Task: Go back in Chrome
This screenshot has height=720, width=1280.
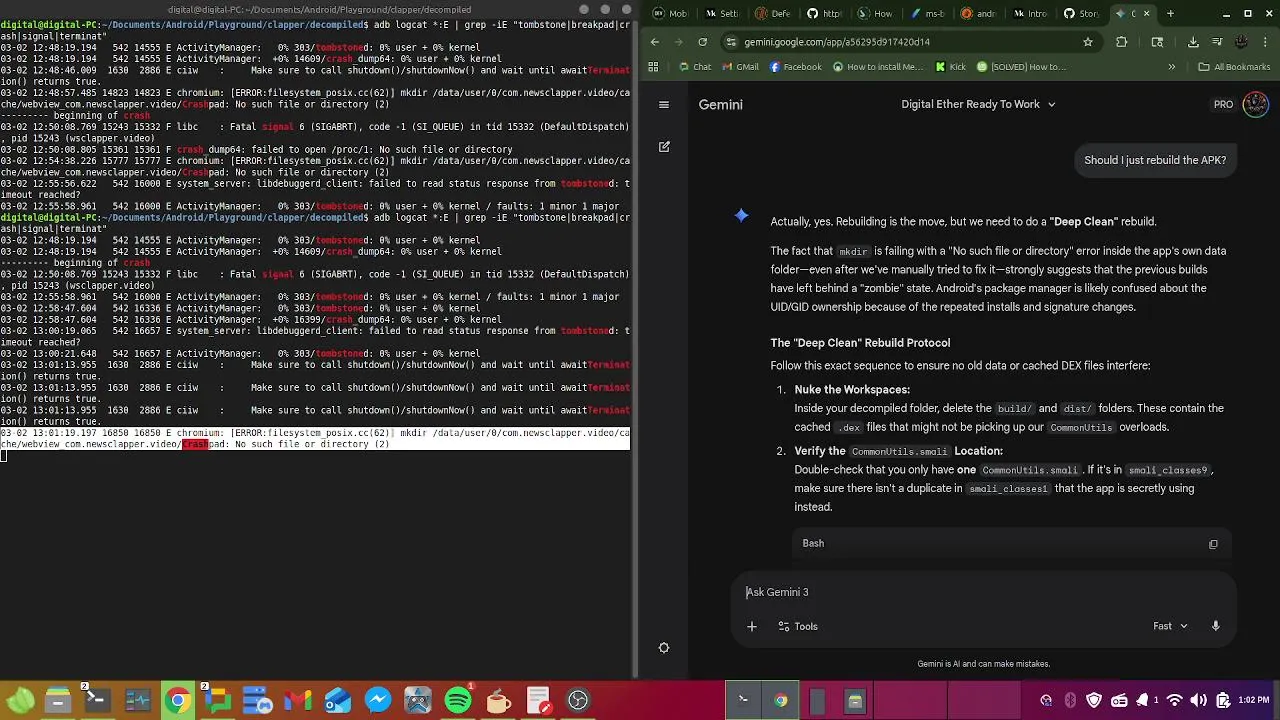Action: point(655,42)
